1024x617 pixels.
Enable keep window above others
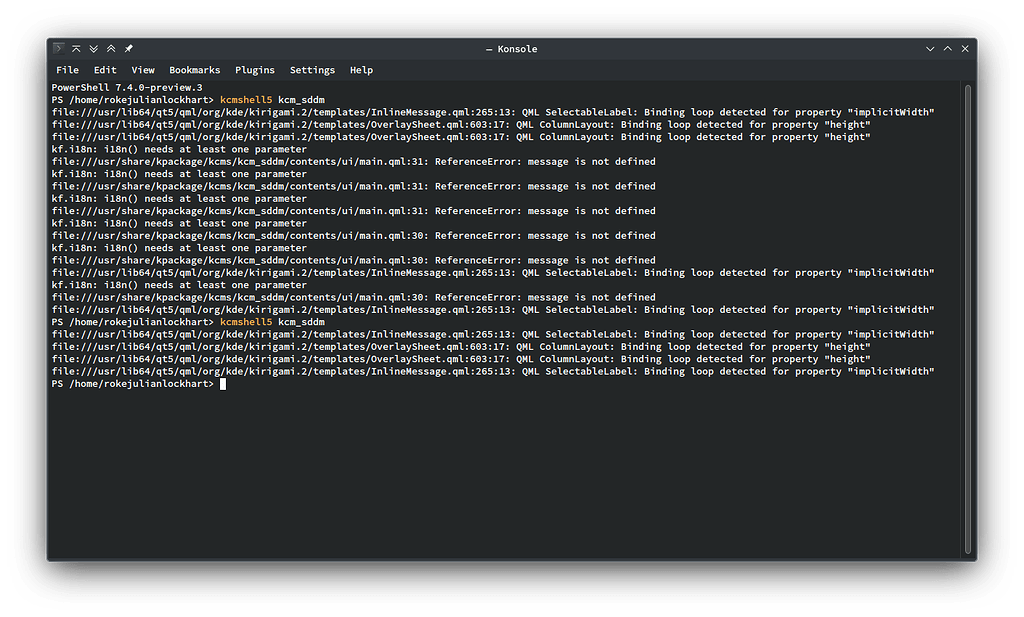(111, 49)
